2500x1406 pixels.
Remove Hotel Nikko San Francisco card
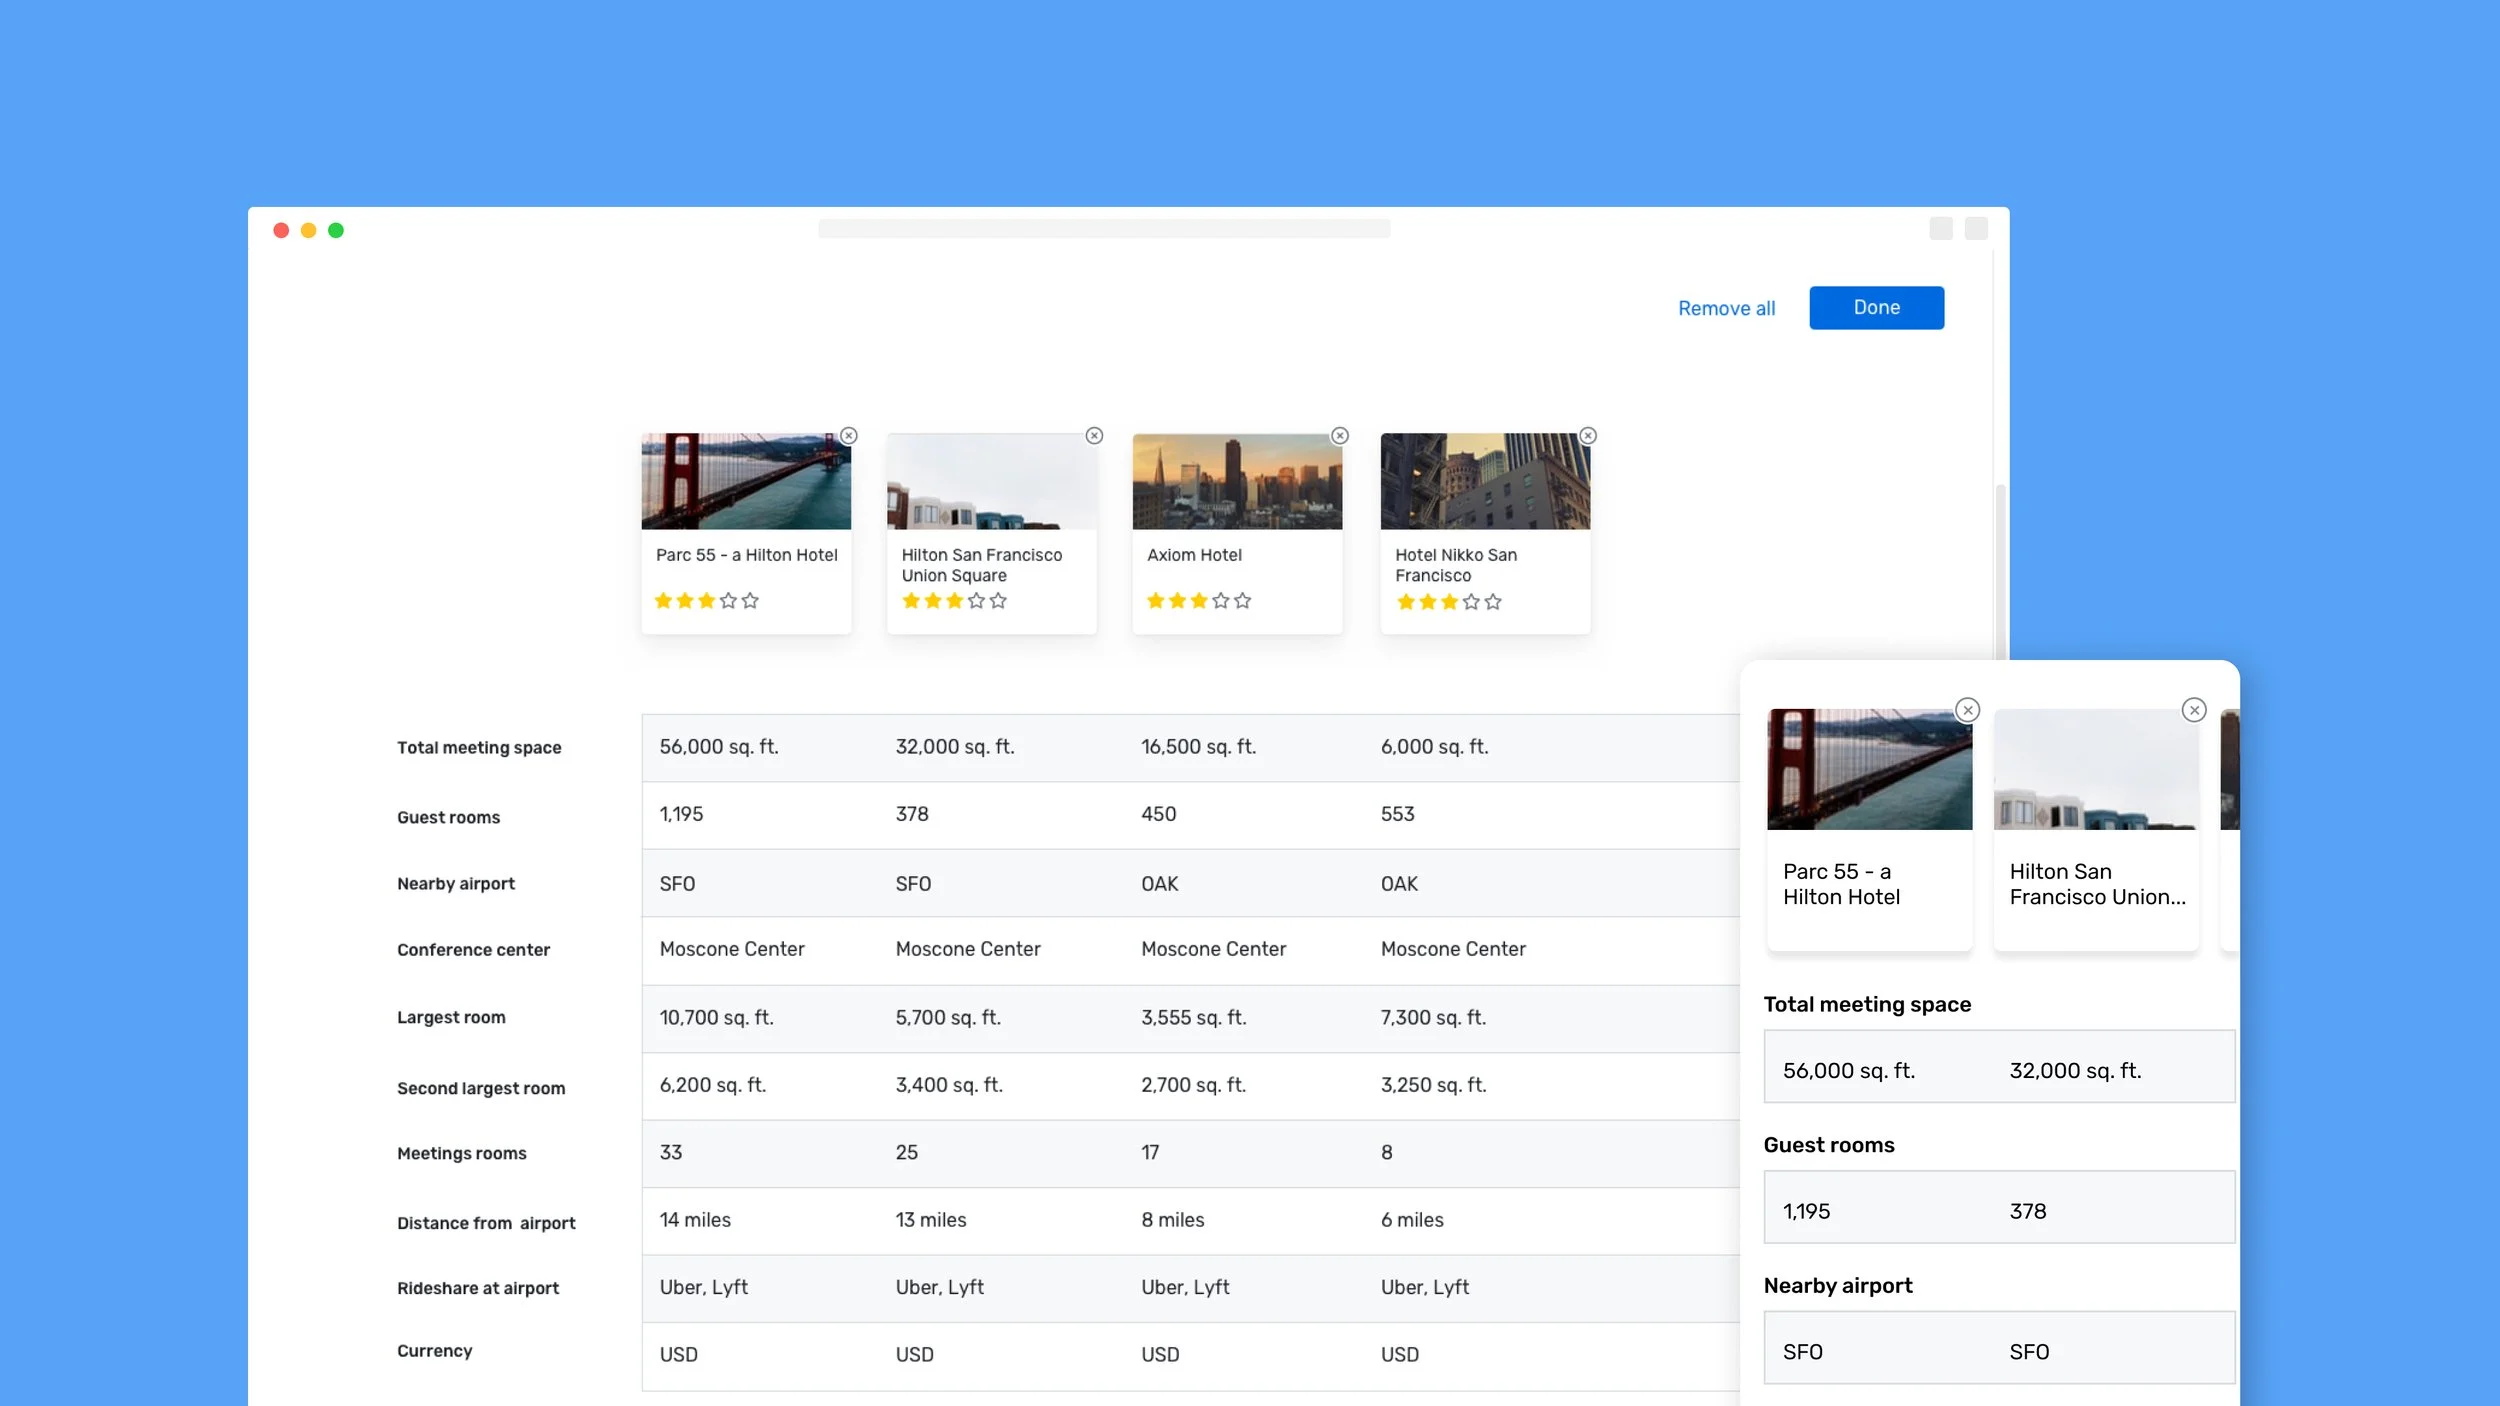click(x=1588, y=436)
